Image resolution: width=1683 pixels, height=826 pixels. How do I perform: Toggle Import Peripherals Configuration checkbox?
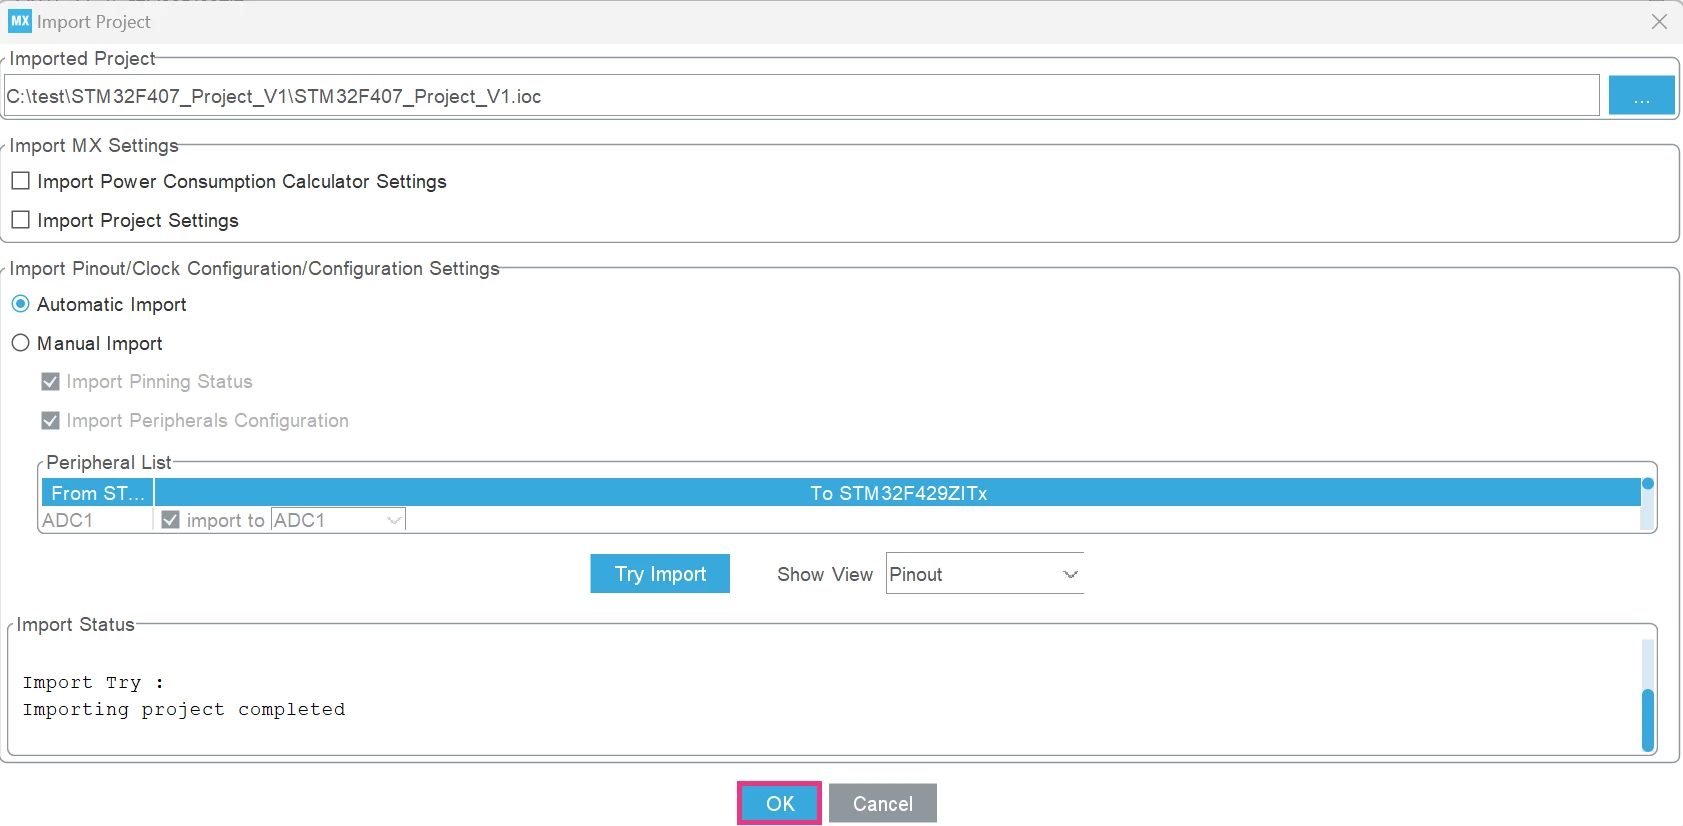pos(50,421)
